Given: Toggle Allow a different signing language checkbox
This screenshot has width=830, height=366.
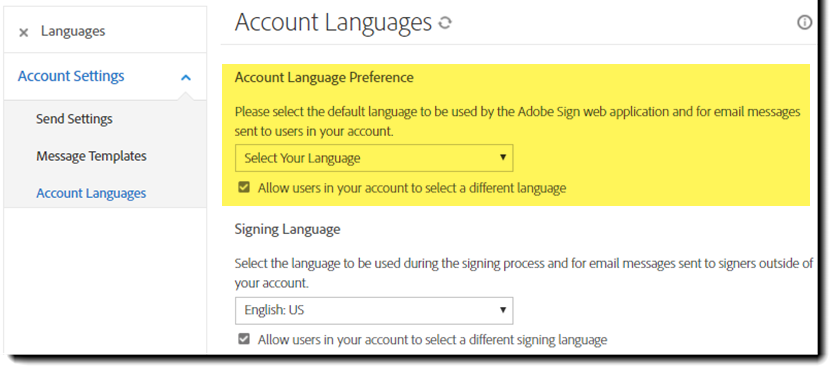Looking at the screenshot, I should tap(243, 339).
